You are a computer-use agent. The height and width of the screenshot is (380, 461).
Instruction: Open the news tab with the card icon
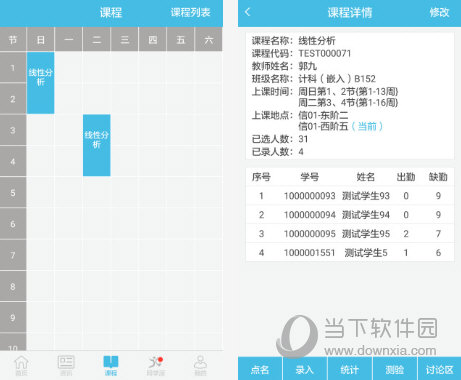[x=66, y=365]
